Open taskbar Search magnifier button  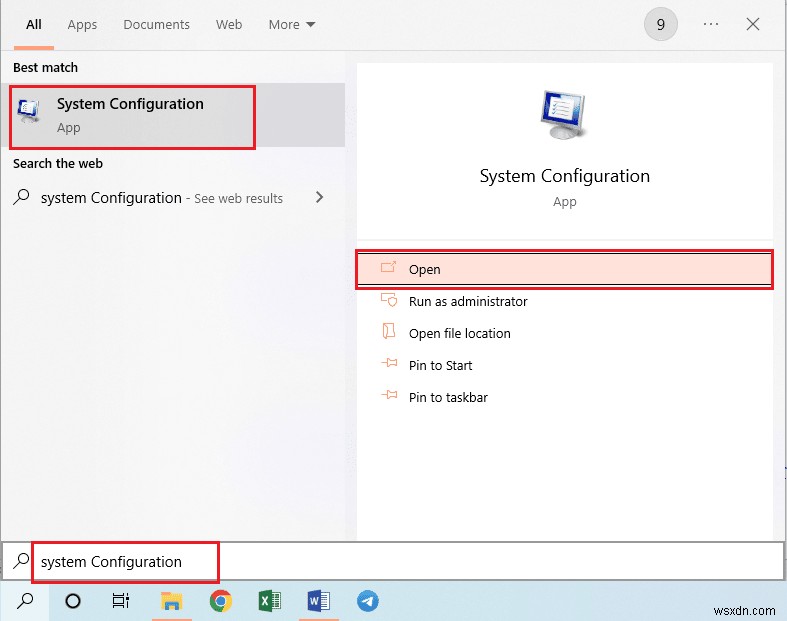(25, 600)
